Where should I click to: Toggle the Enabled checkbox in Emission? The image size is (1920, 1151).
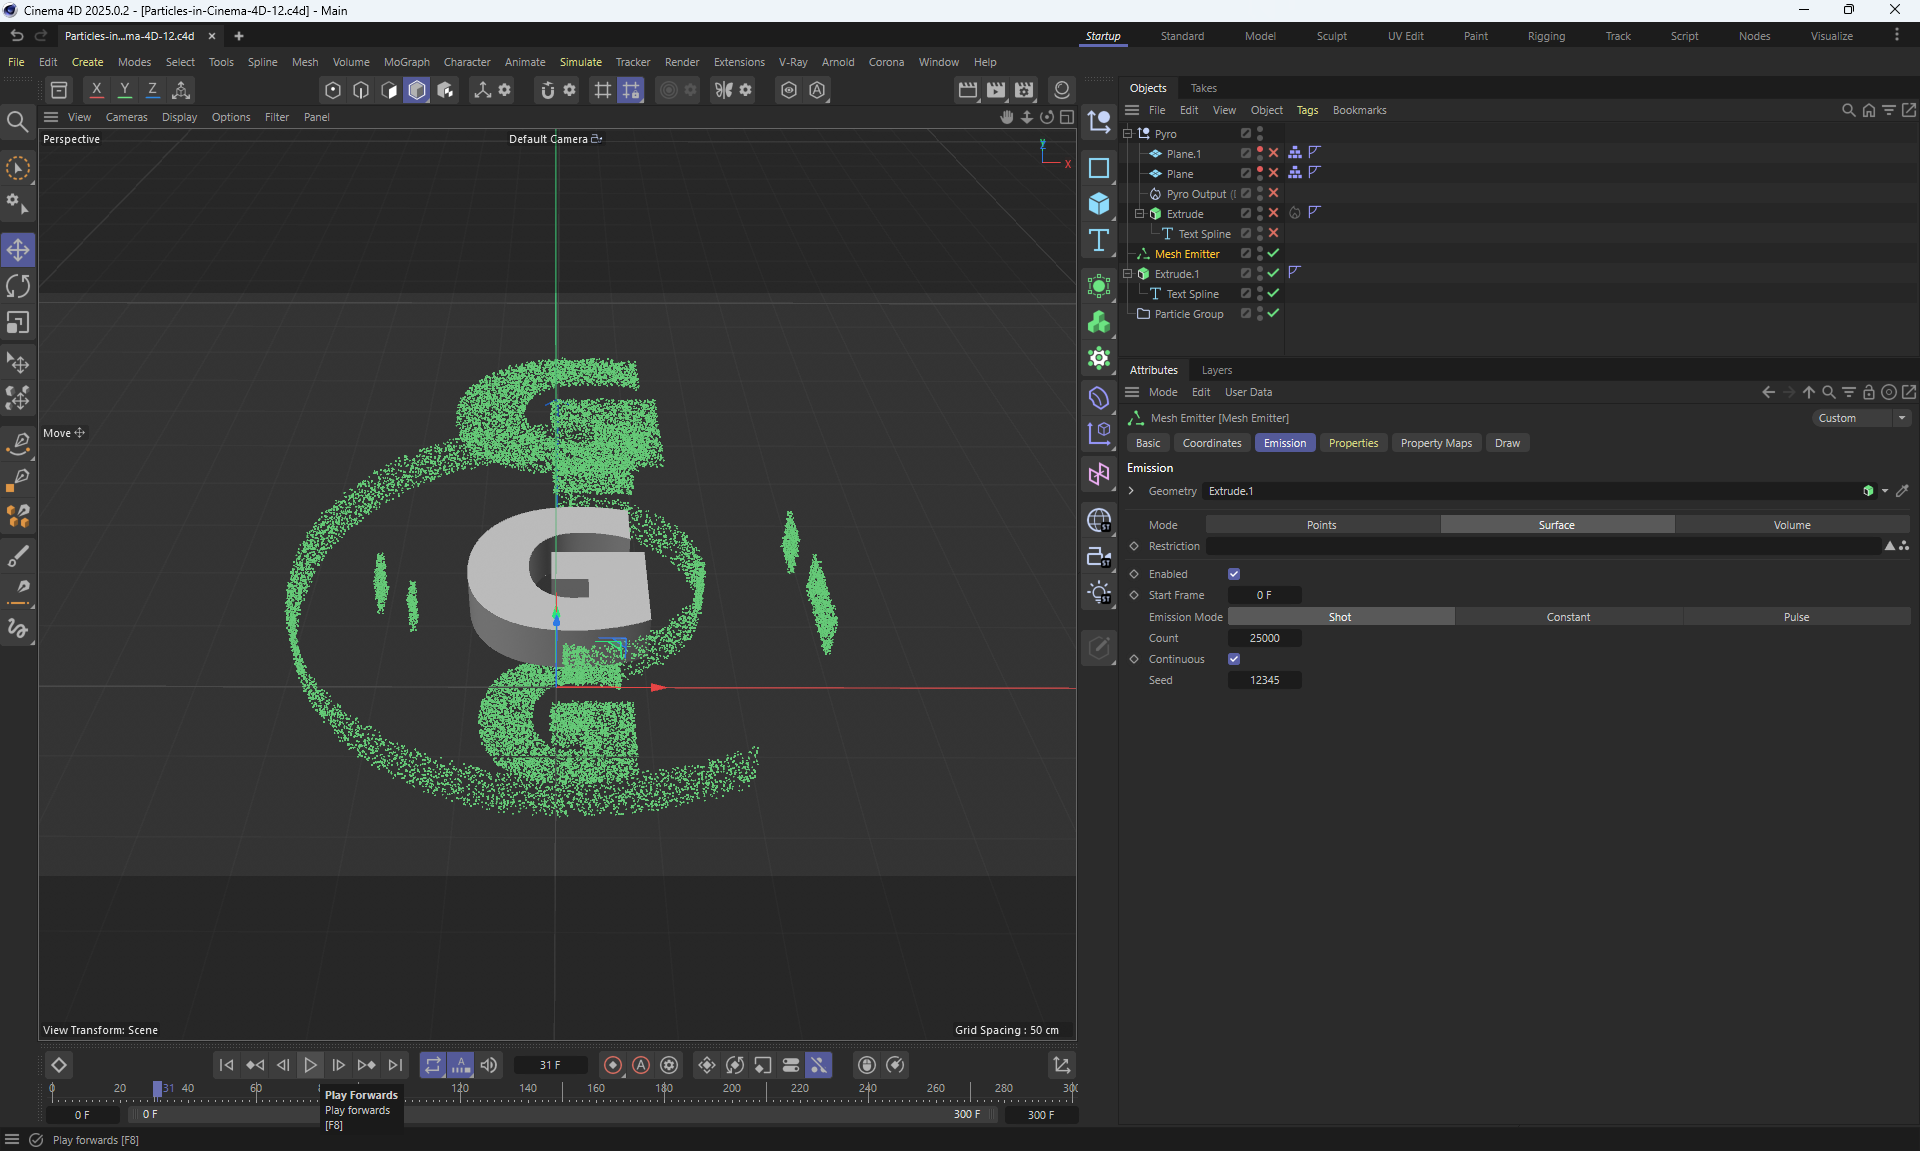(x=1234, y=574)
